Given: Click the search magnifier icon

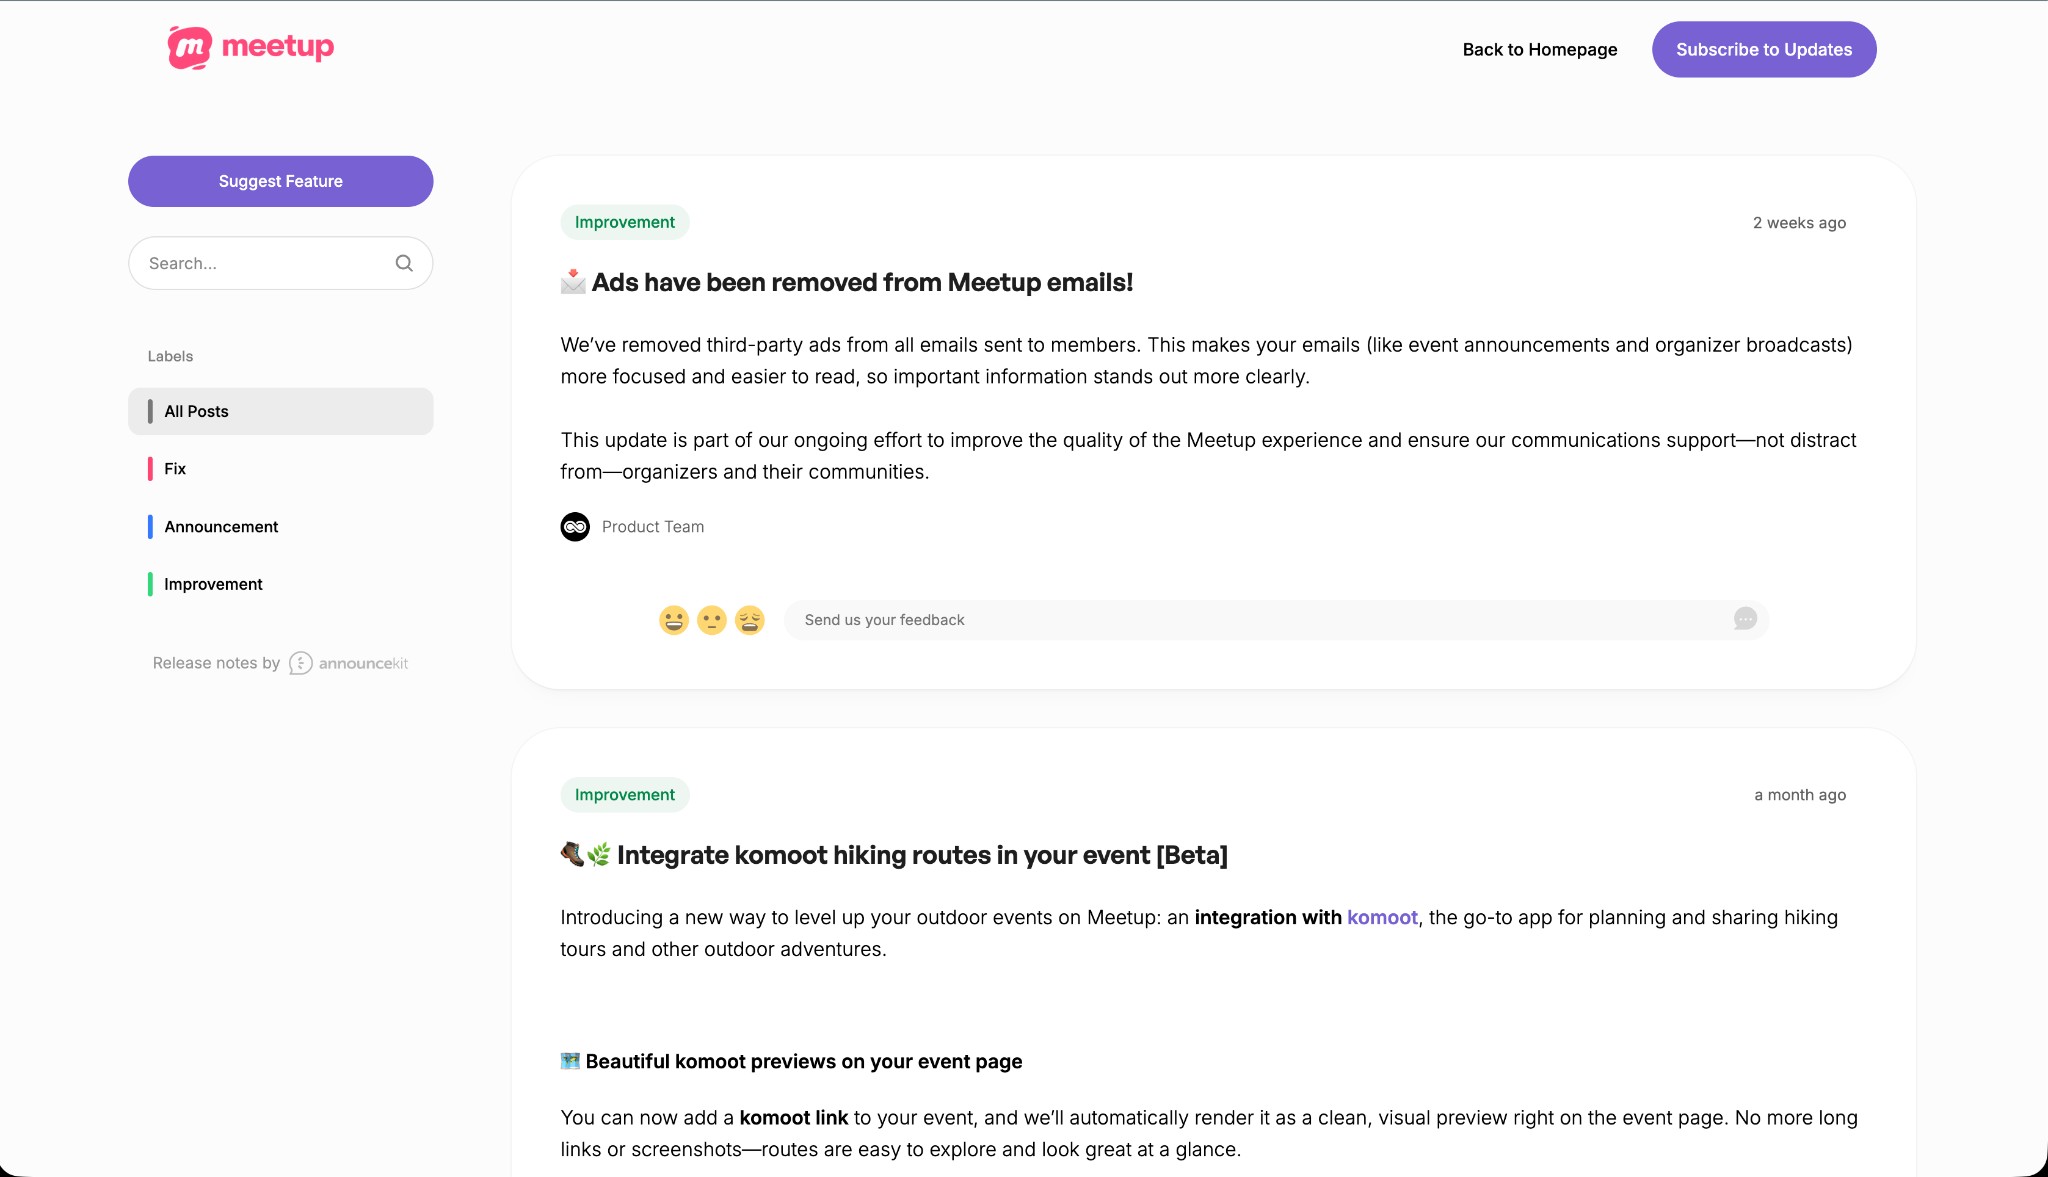Looking at the screenshot, I should coord(404,262).
